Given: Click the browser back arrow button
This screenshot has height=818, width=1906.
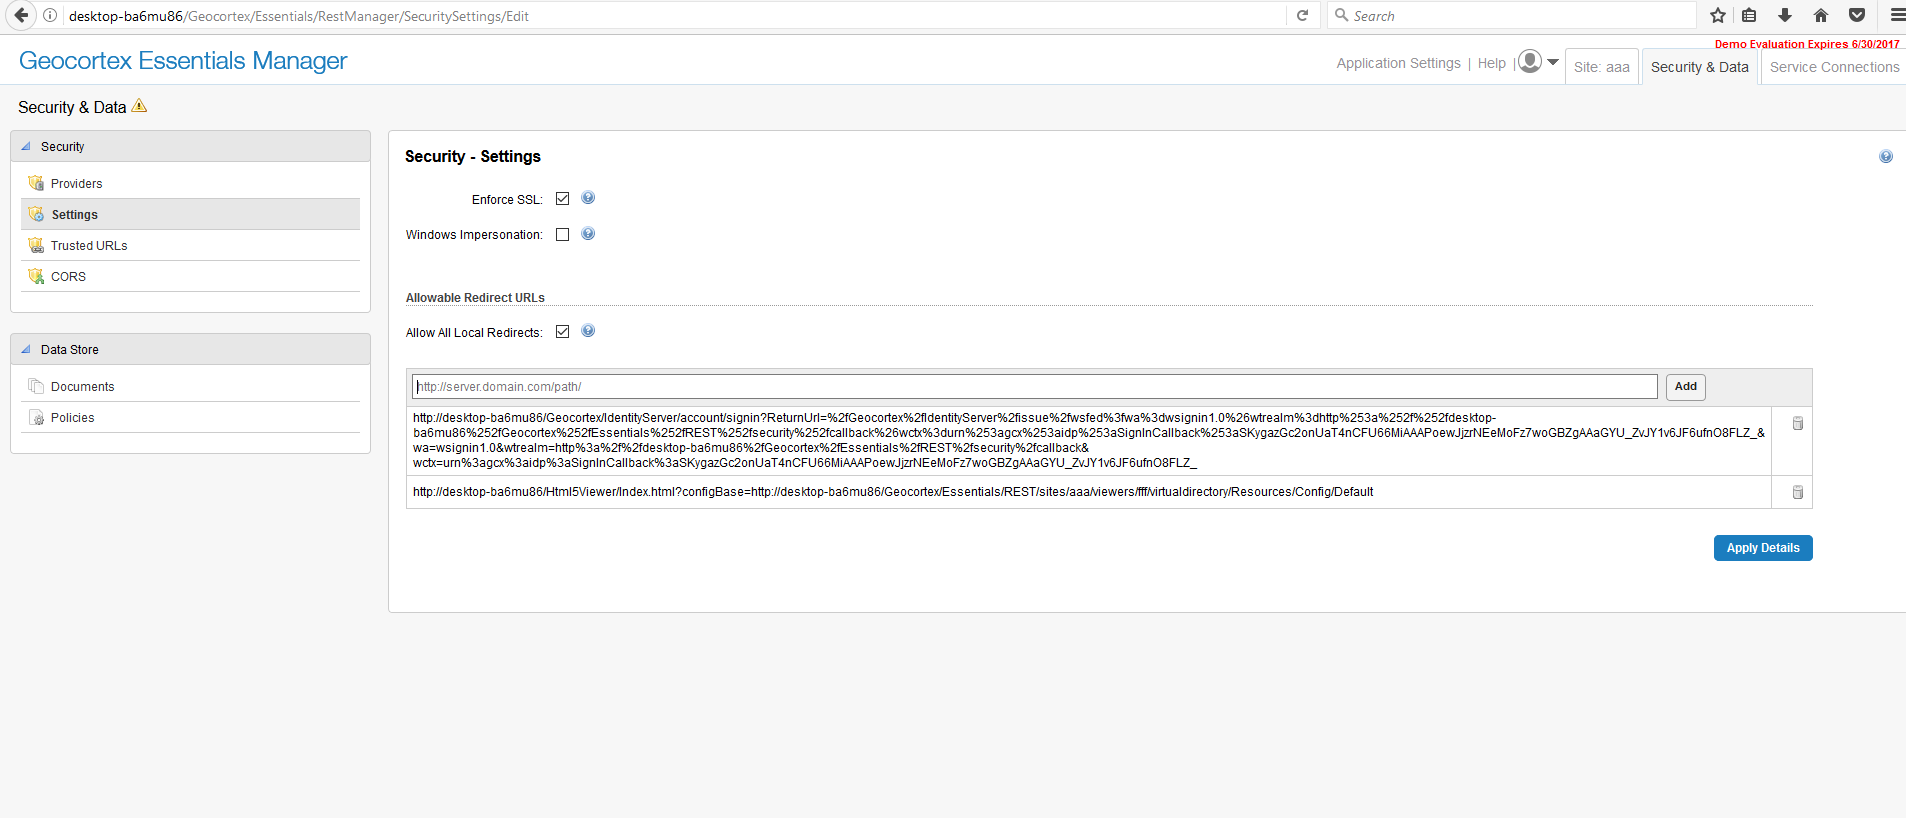Looking at the screenshot, I should point(21,15).
